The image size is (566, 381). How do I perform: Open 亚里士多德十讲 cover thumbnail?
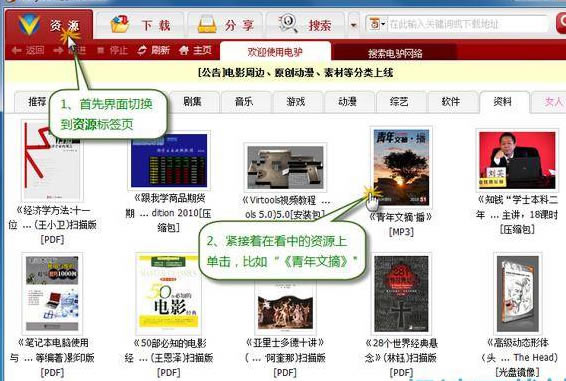click(x=285, y=307)
